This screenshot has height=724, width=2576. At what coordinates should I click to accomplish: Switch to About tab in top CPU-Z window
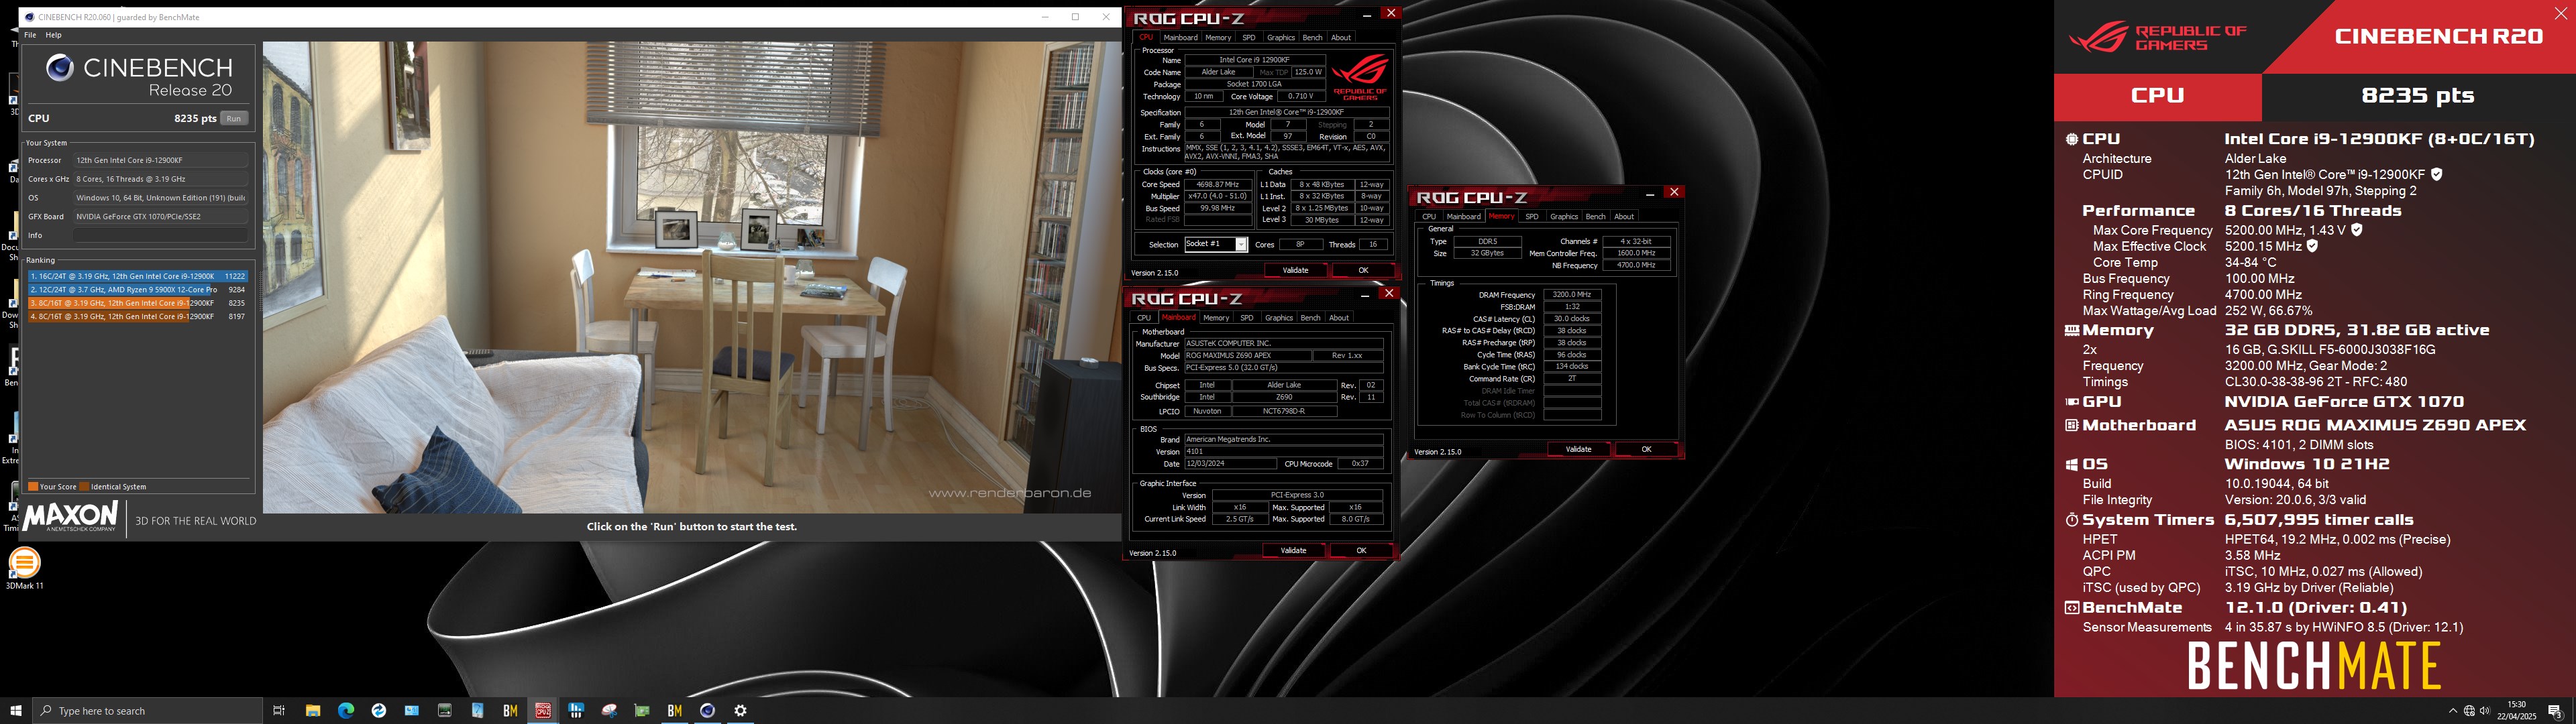[x=1341, y=37]
